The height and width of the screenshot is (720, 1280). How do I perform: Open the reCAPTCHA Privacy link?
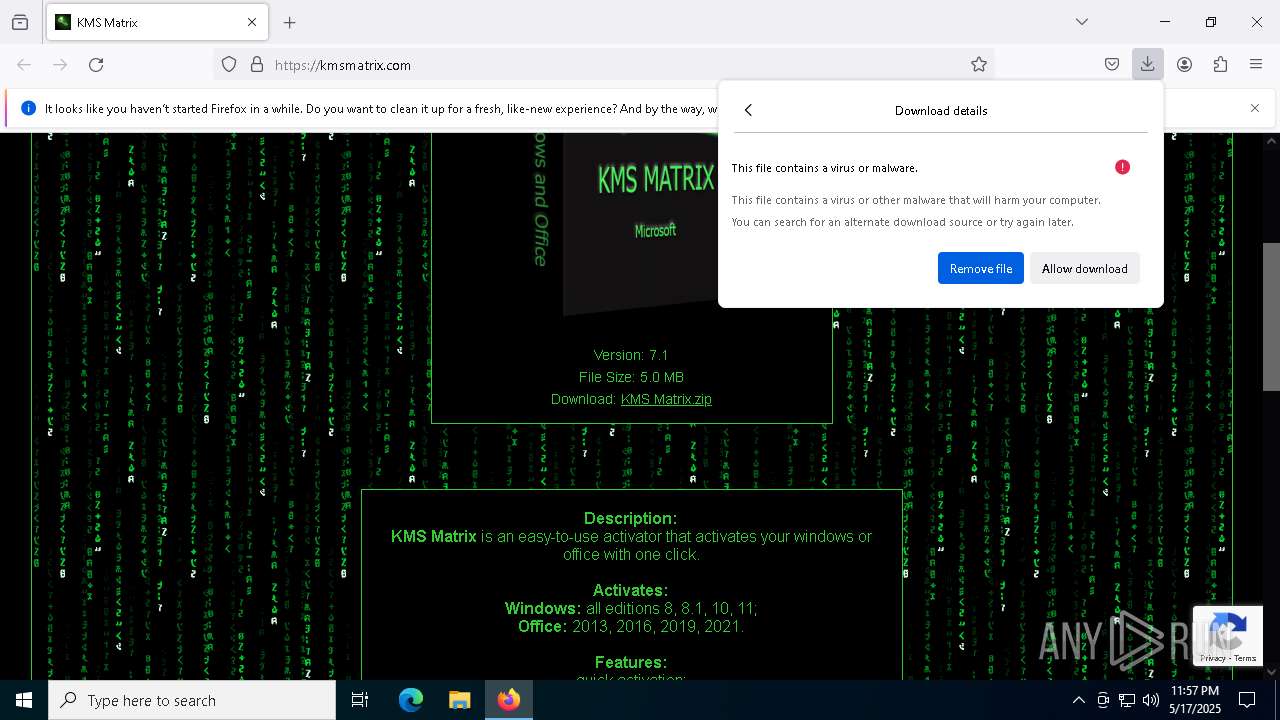[x=1213, y=658]
